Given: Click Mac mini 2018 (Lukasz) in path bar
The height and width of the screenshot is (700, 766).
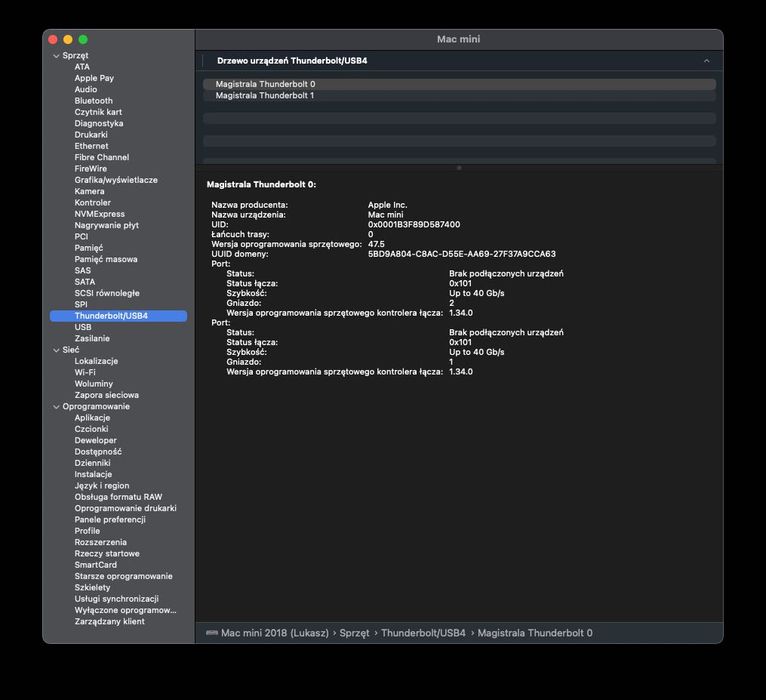Looking at the screenshot, I should pos(275,633).
